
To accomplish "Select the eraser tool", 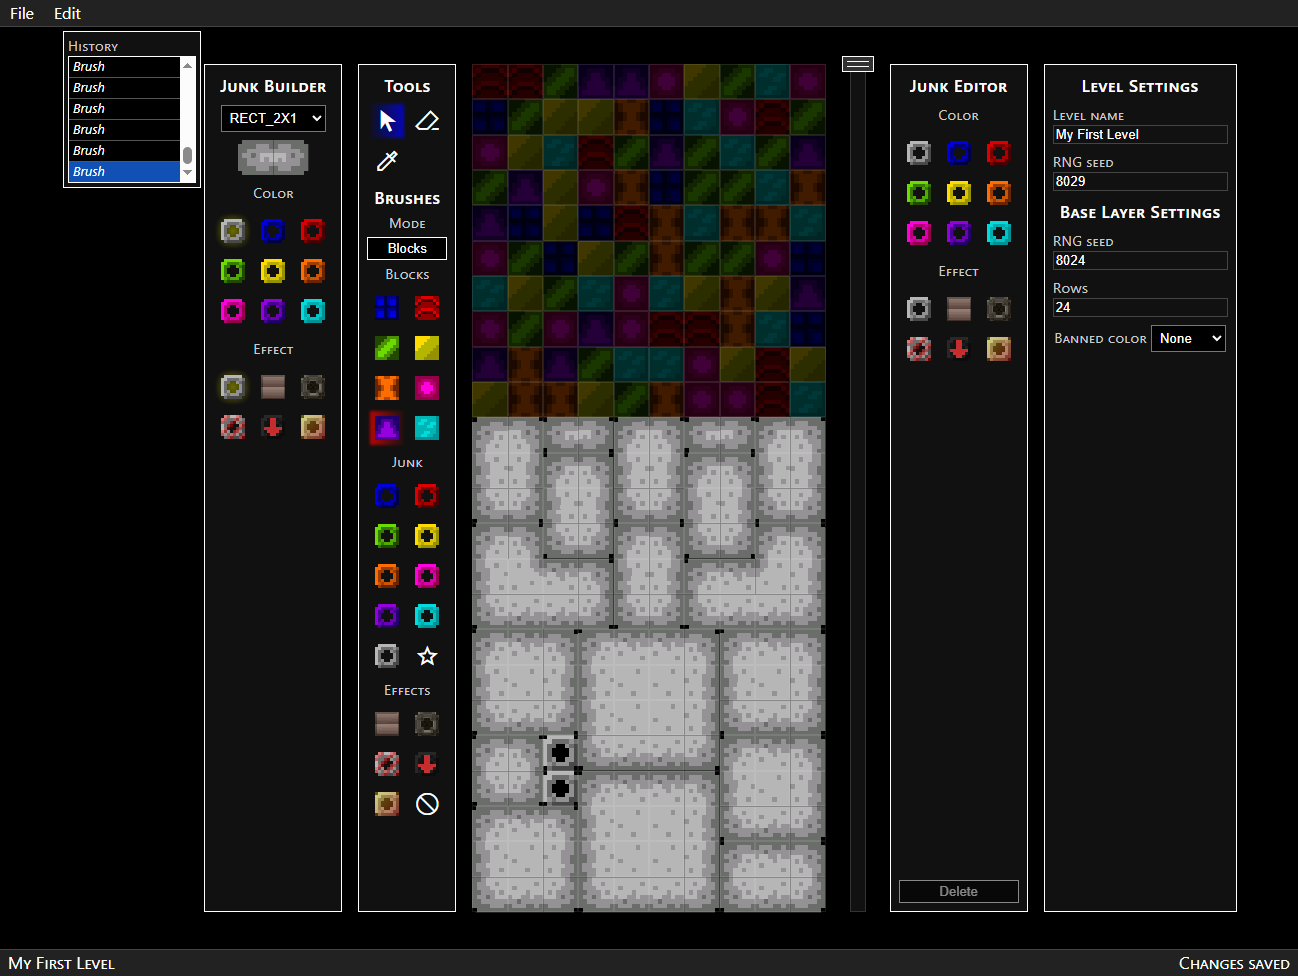I will (x=427, y=121).
